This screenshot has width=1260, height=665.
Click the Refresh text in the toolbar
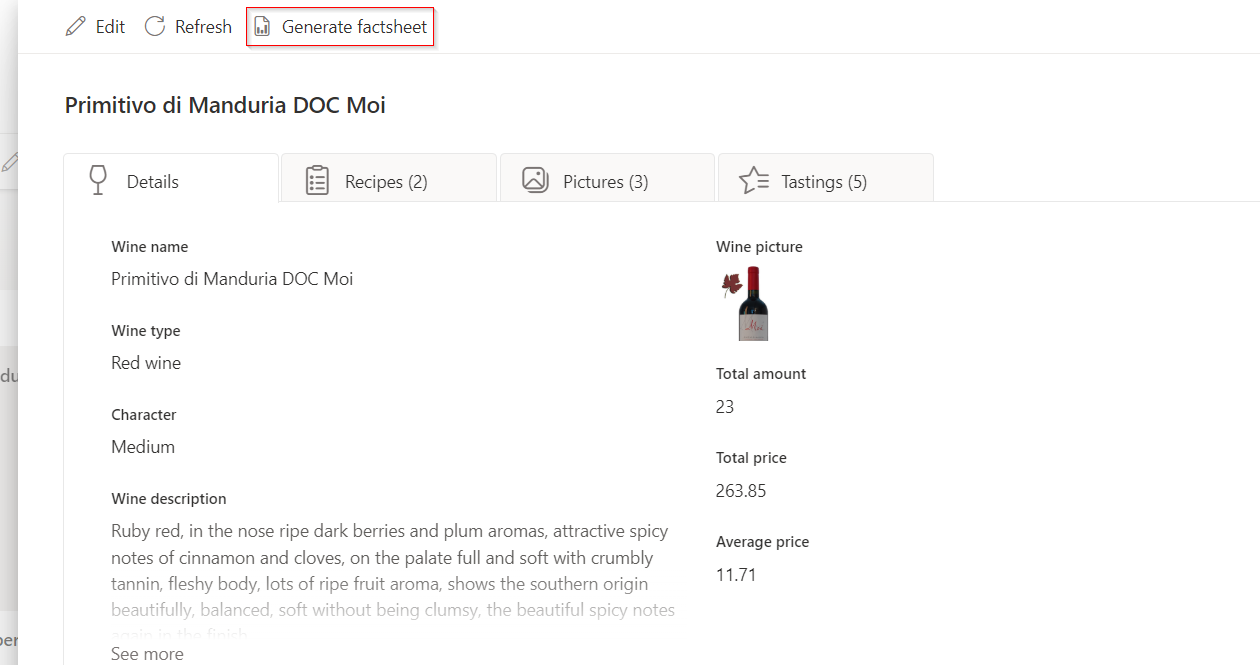203,27
